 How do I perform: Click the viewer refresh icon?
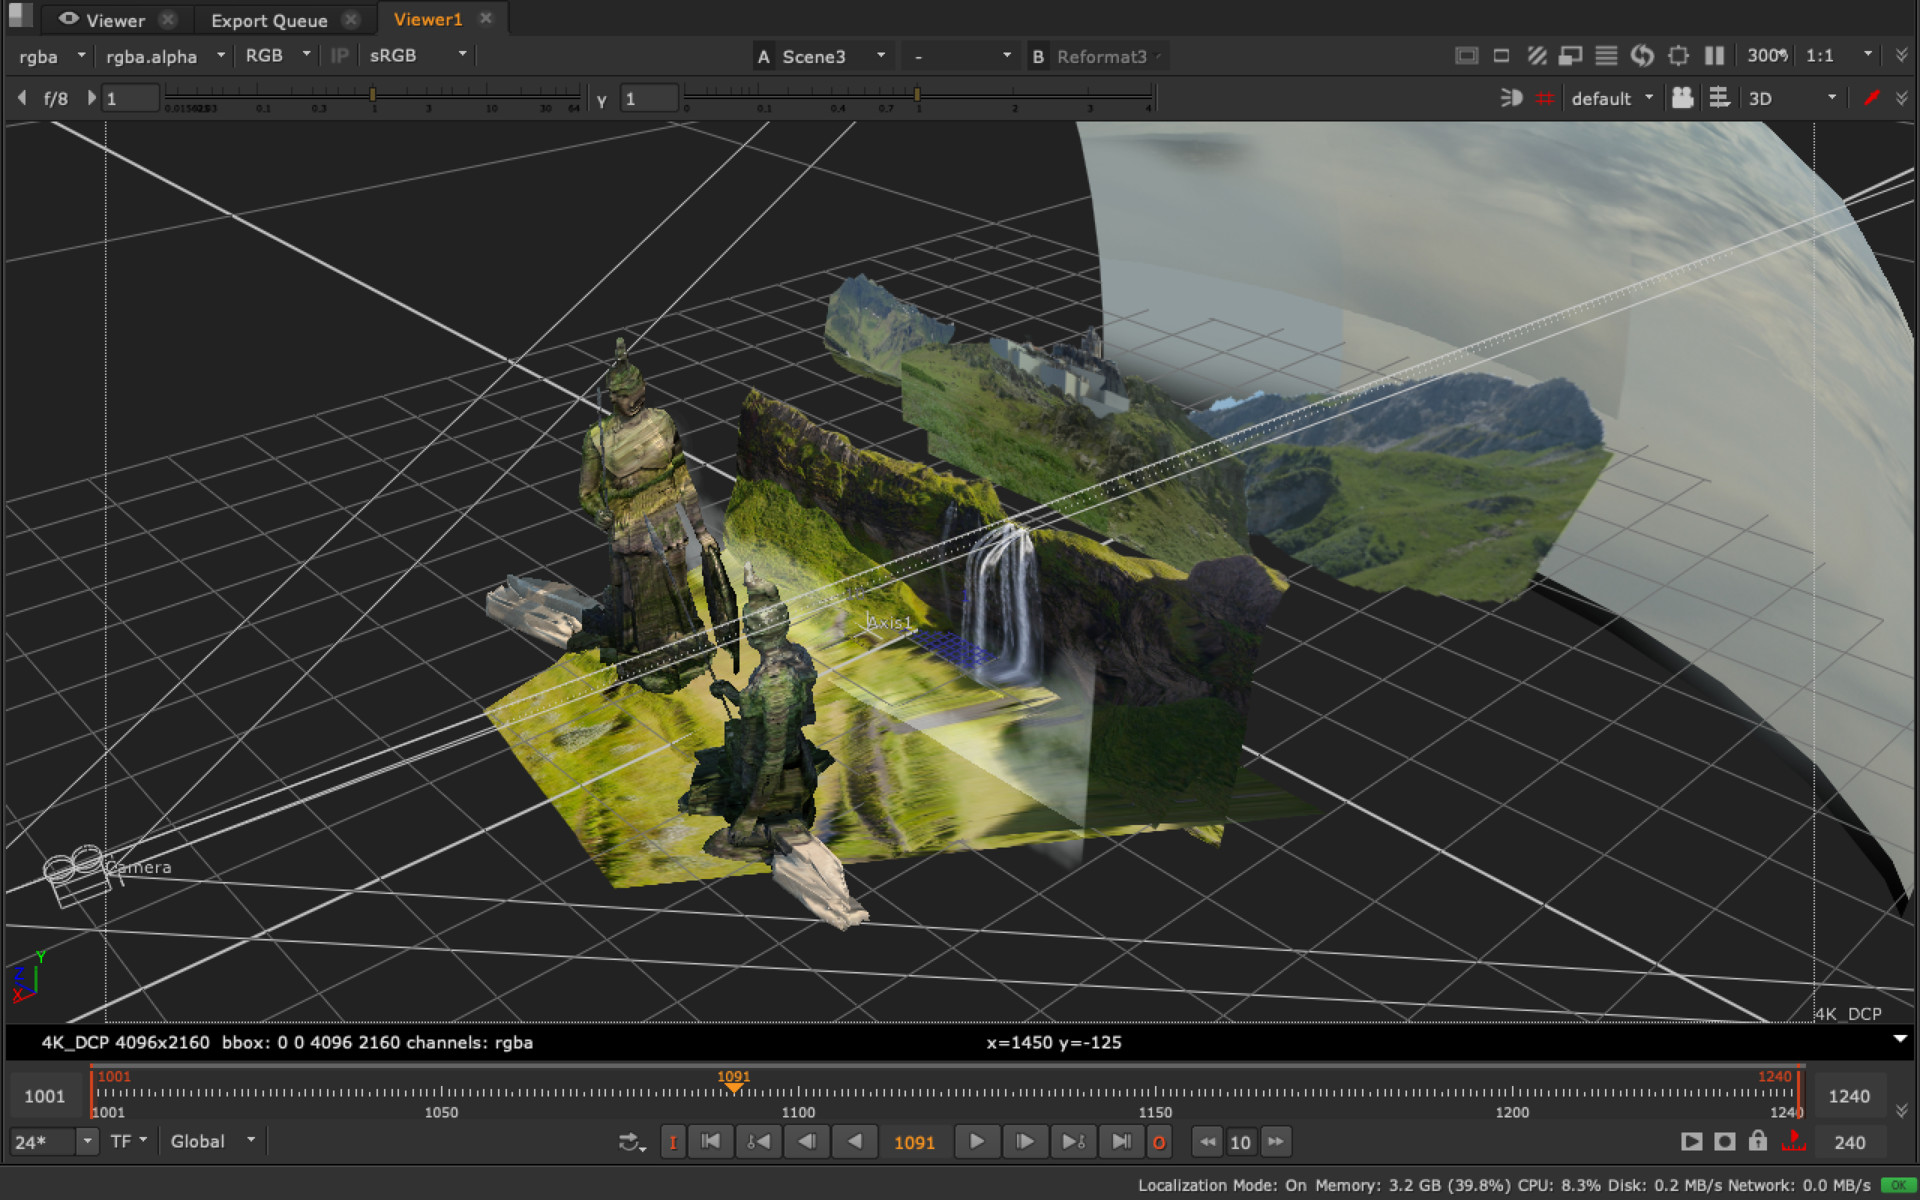1643,56
